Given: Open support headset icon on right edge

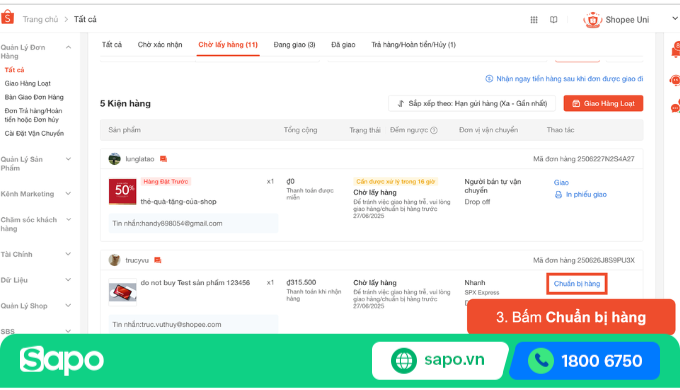Looking at the screenshot, I should pyautogui.click(x=675, y=80).
